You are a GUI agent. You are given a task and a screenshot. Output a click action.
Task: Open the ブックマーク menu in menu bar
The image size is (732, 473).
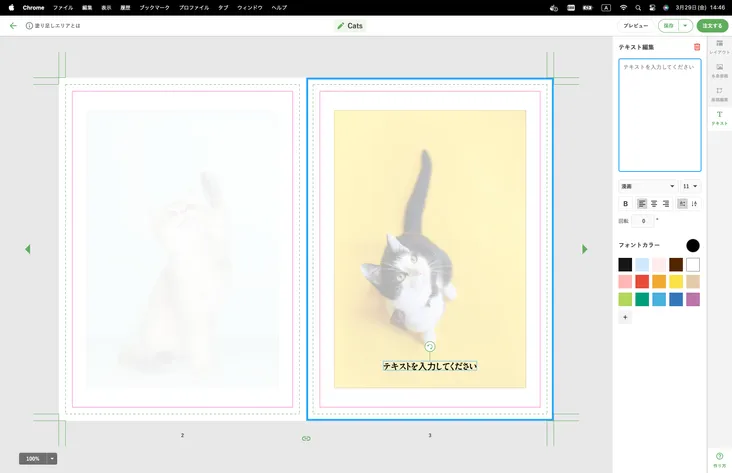coord(155,7)
